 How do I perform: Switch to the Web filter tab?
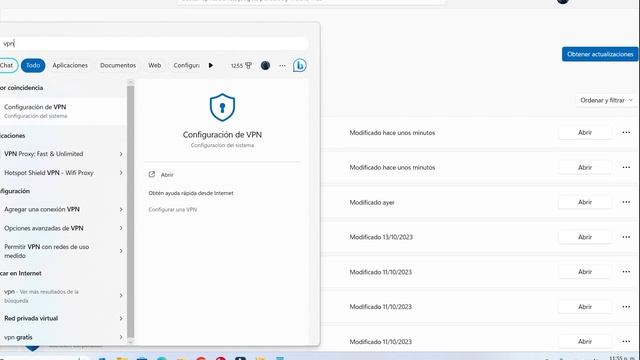pyautogui.click(x=154, y=65)
